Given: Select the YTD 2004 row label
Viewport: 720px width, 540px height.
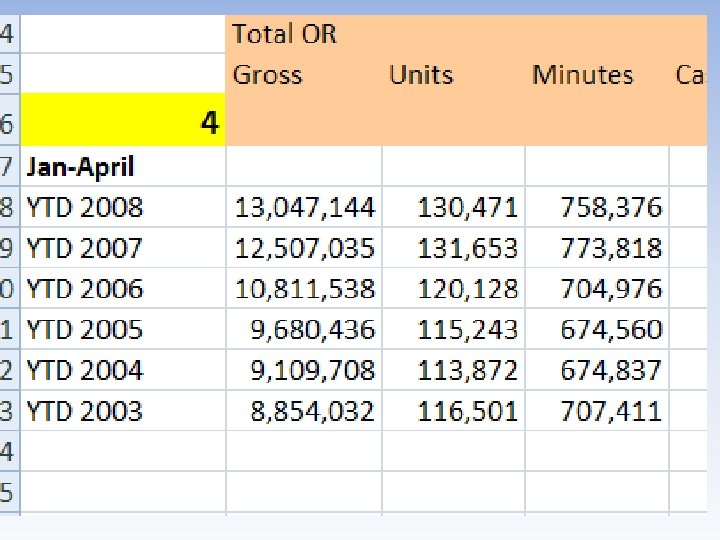Looking at the screenshot, I should 85,370.
